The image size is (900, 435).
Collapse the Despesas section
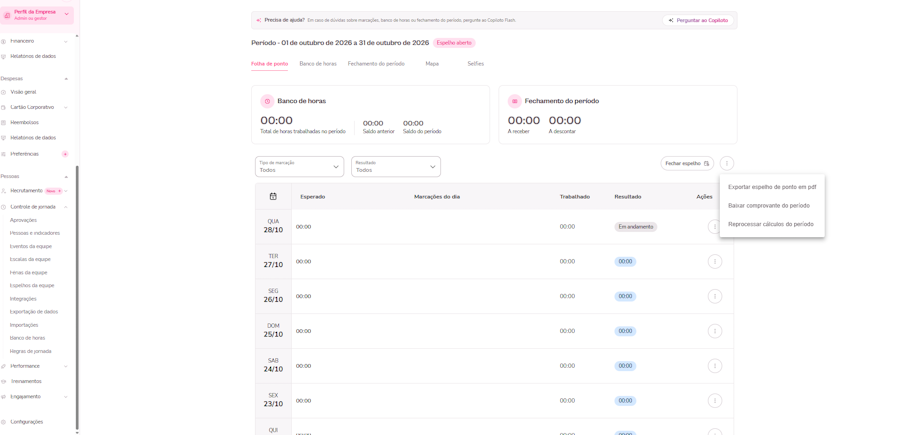(x=66, y=79)
